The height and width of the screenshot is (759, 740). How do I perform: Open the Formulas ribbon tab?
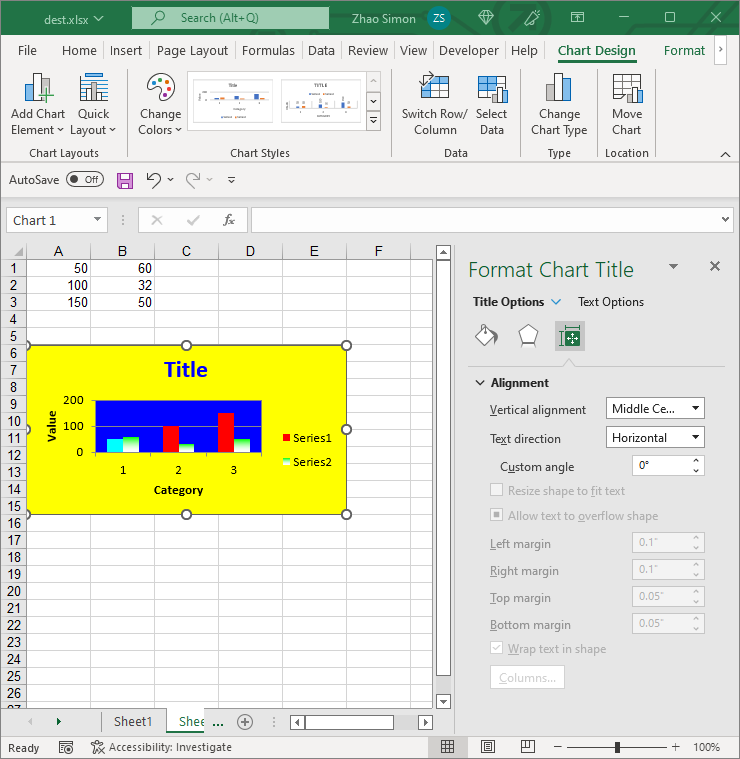click(268, 51)
